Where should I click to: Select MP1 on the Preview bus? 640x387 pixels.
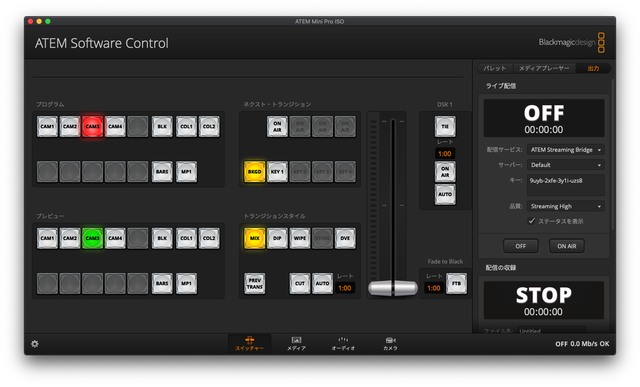[x=186, y=283]
